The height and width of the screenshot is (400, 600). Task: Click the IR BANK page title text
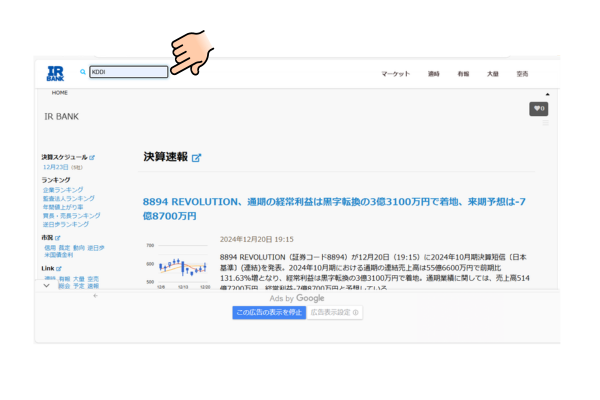click(62, 116)
